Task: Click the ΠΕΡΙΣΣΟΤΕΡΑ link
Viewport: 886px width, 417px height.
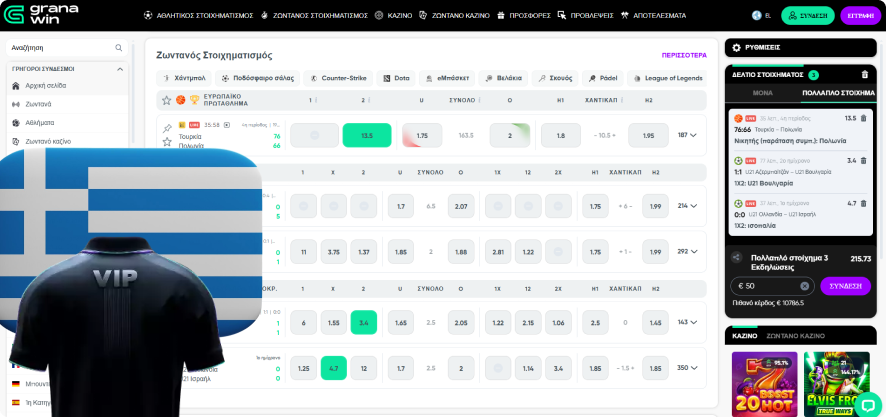Action: coord(684,55)
